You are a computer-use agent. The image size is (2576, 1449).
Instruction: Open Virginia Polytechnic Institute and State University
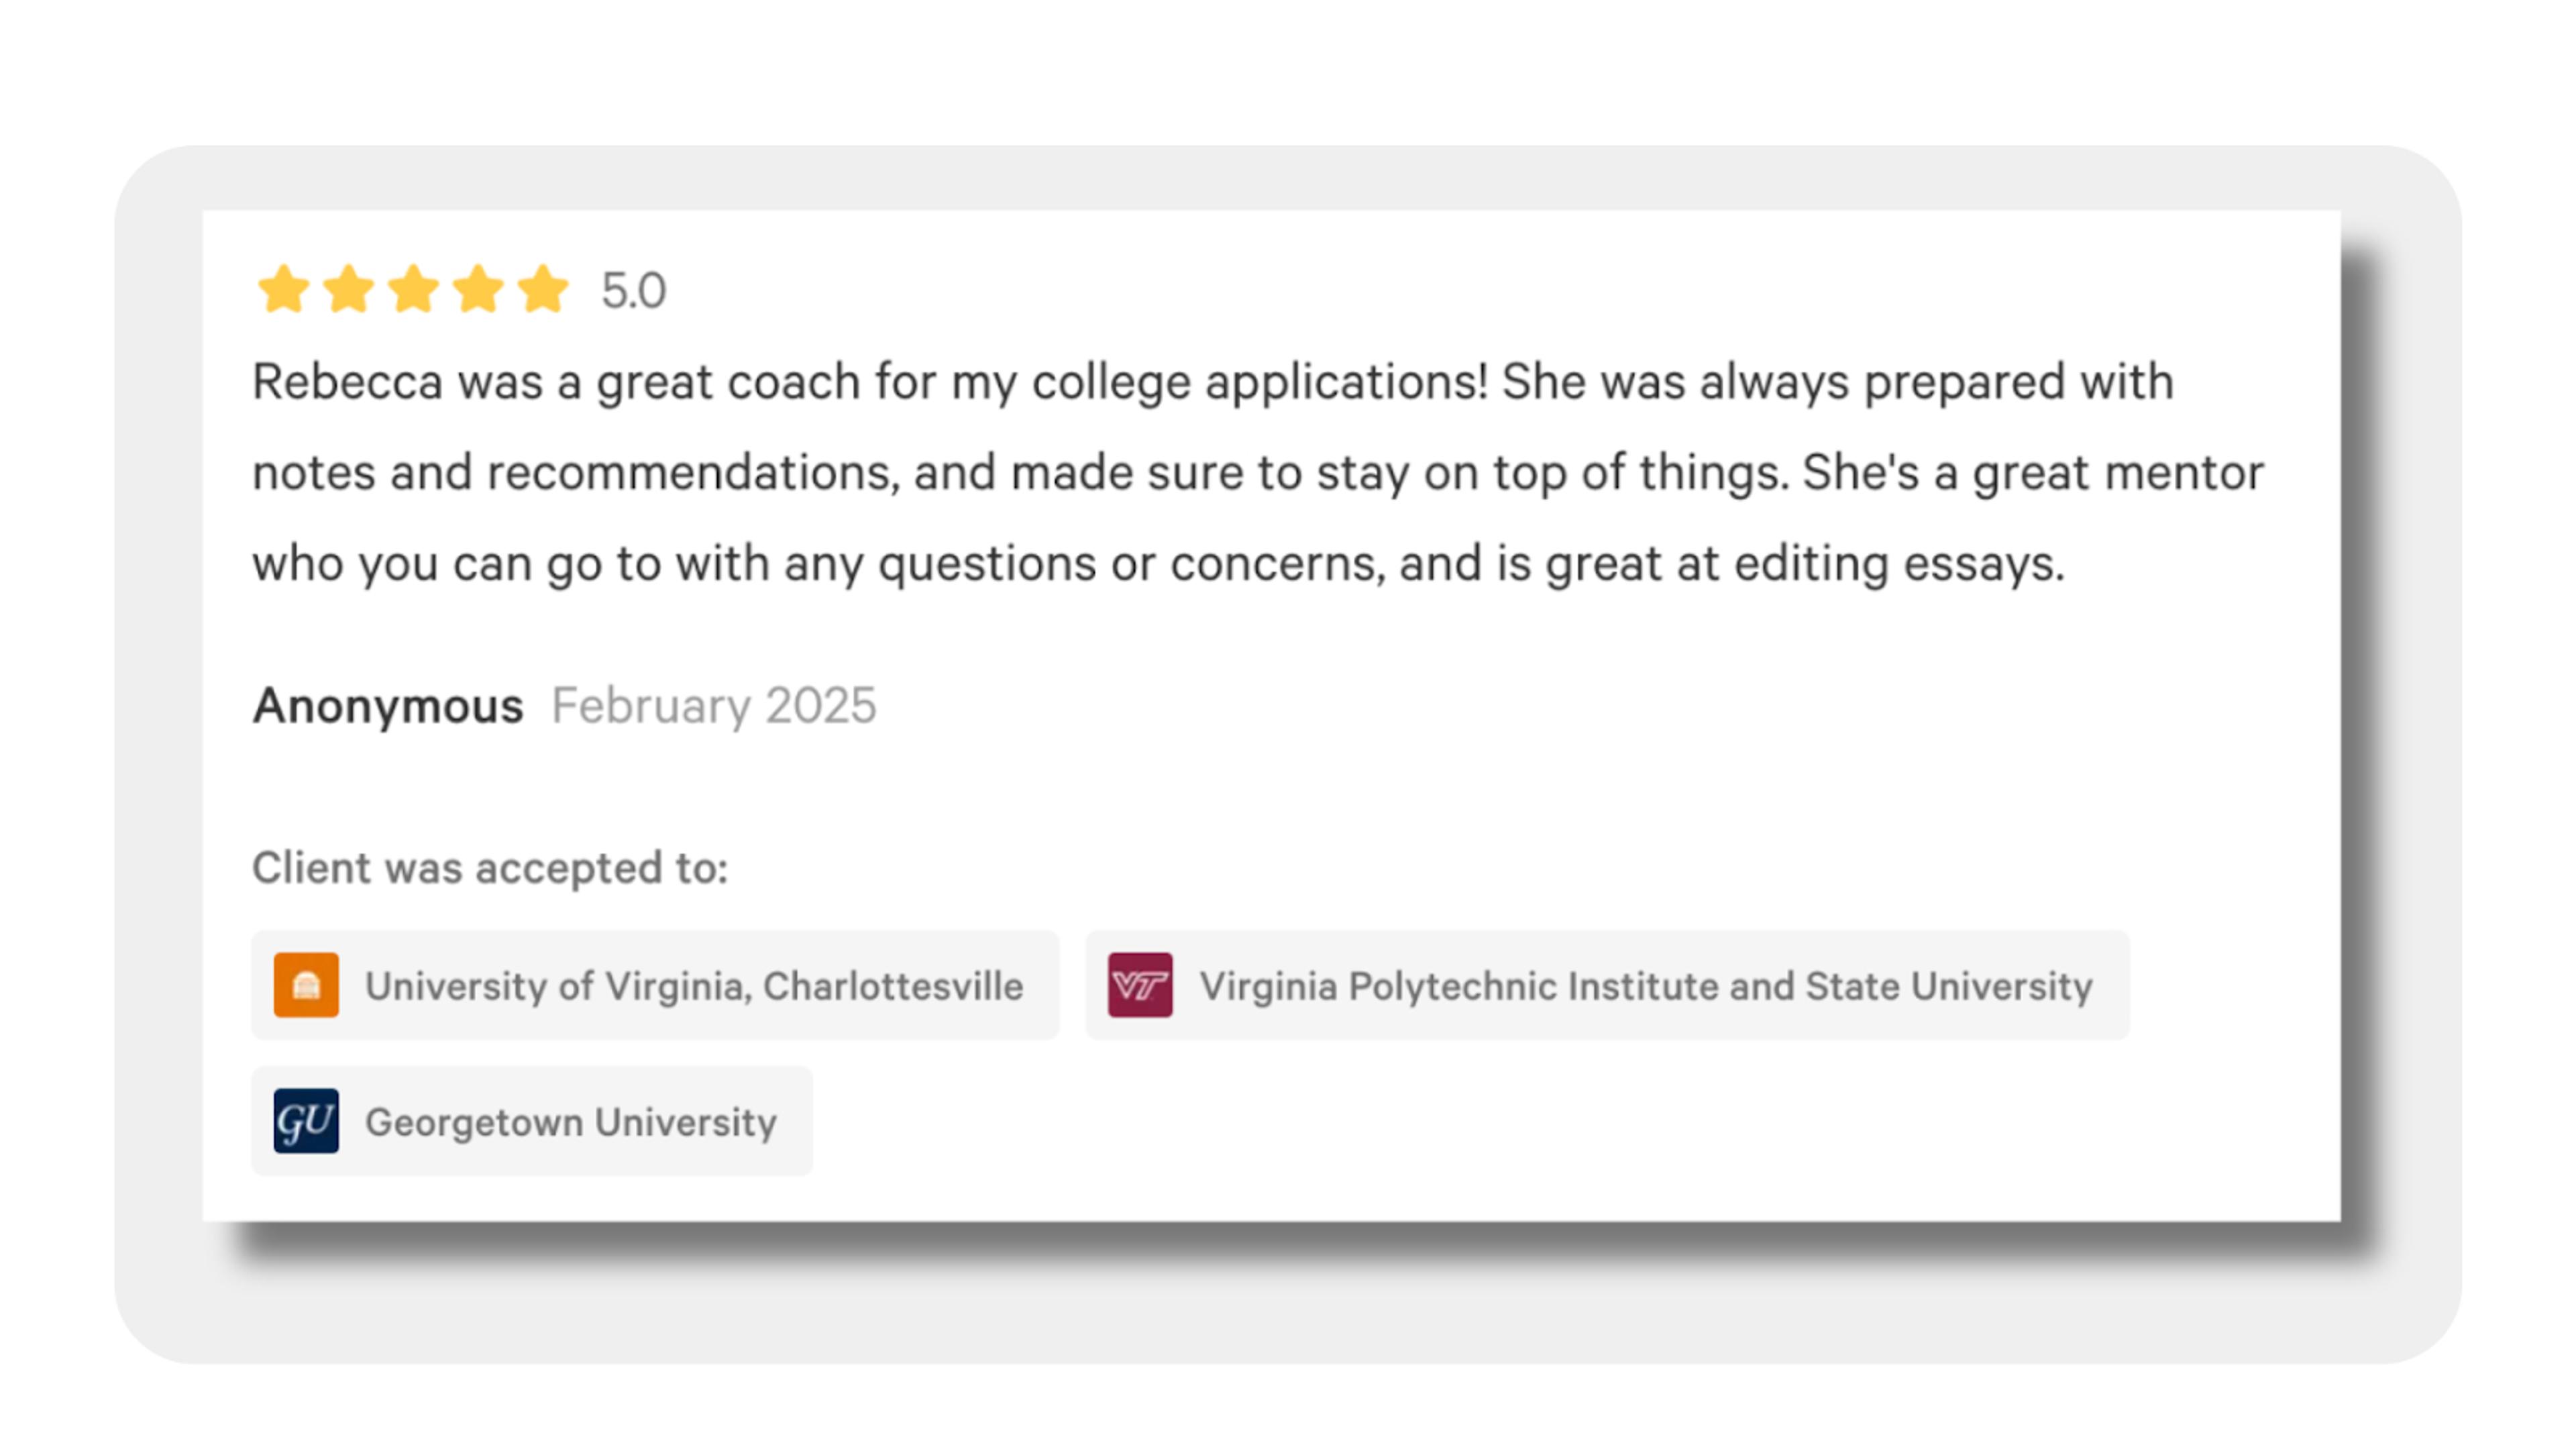(1646, 986)
